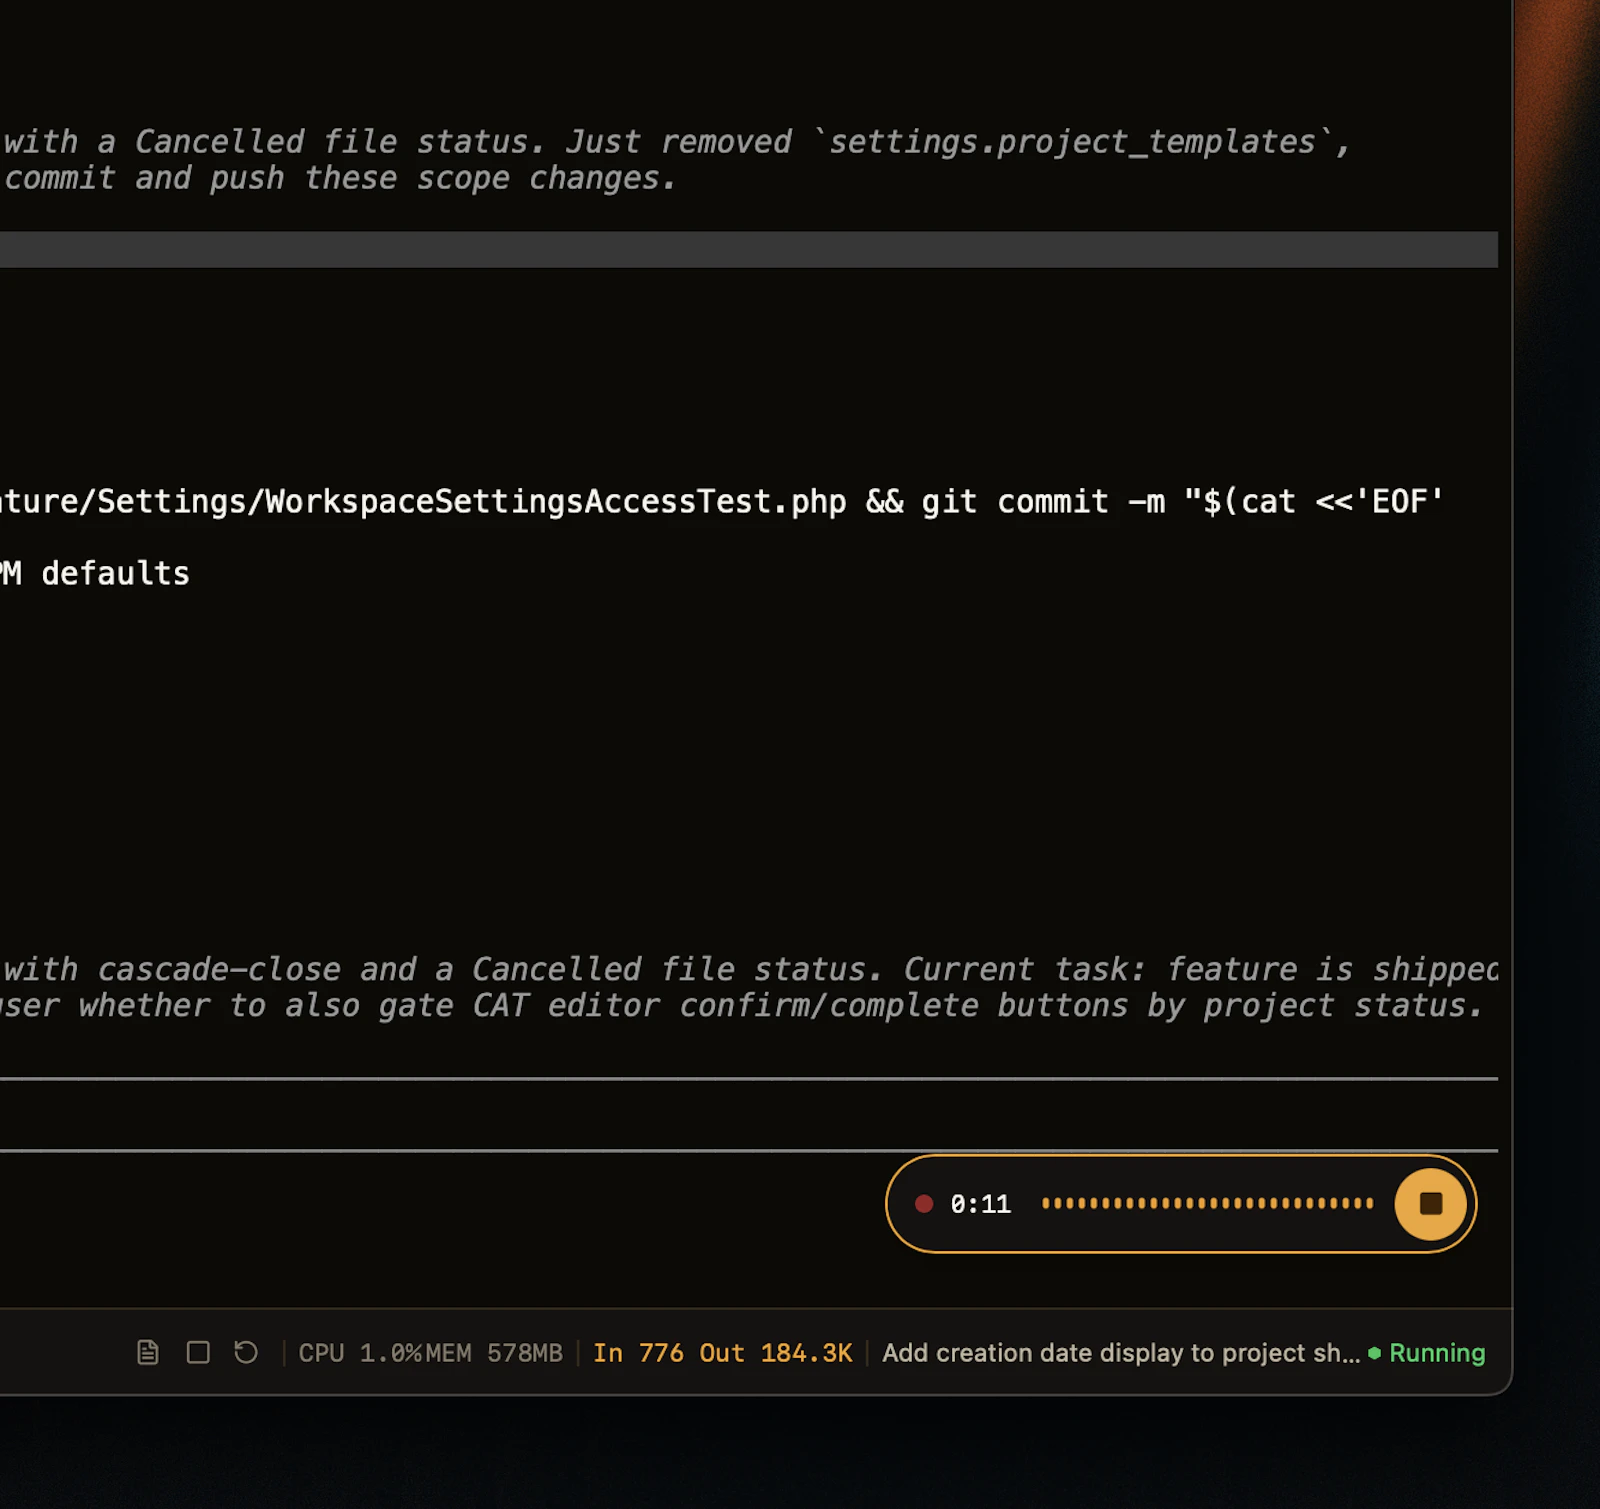
Task: Click the 0:11 recording timer
Action: 980,1204
